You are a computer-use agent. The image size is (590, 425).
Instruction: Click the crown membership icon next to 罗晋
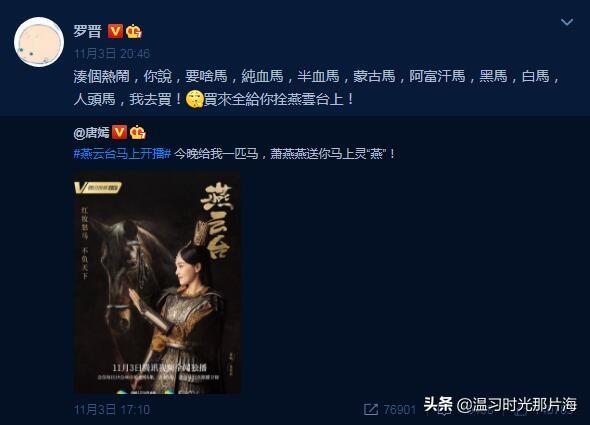[134, 31]
